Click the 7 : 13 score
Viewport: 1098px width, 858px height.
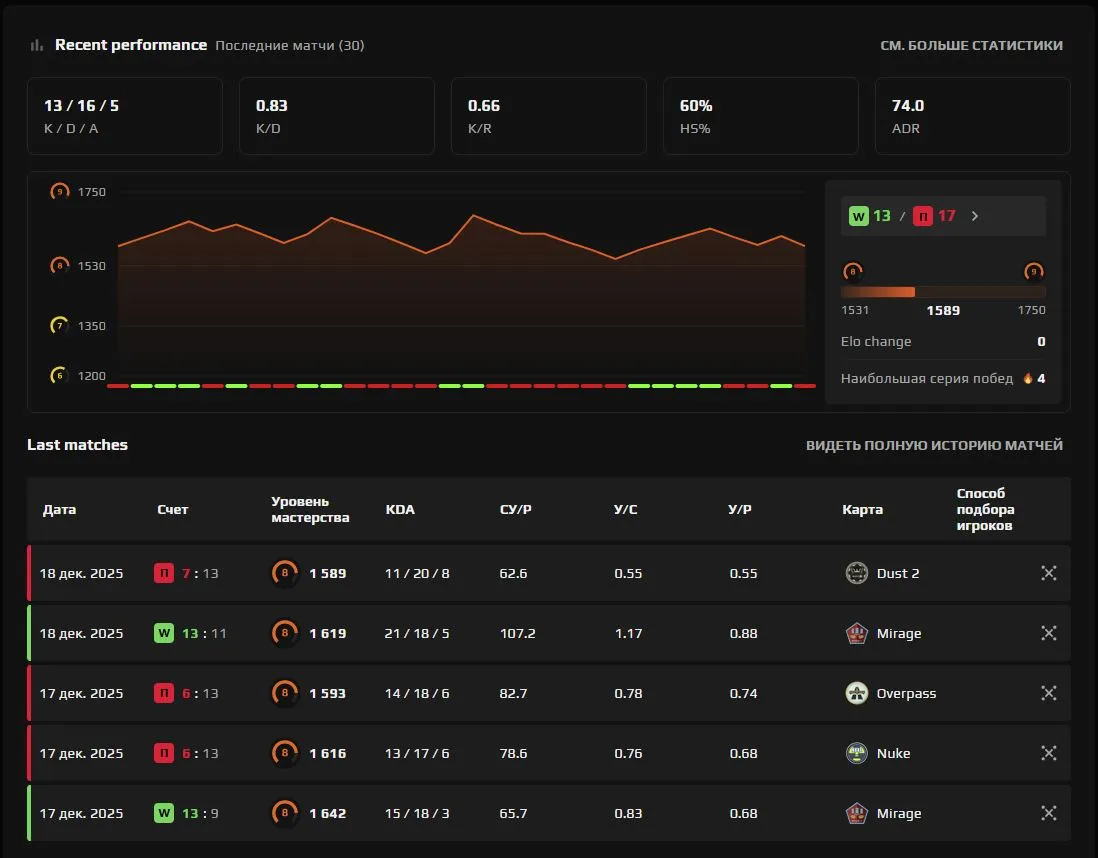[x=200, y=573]
